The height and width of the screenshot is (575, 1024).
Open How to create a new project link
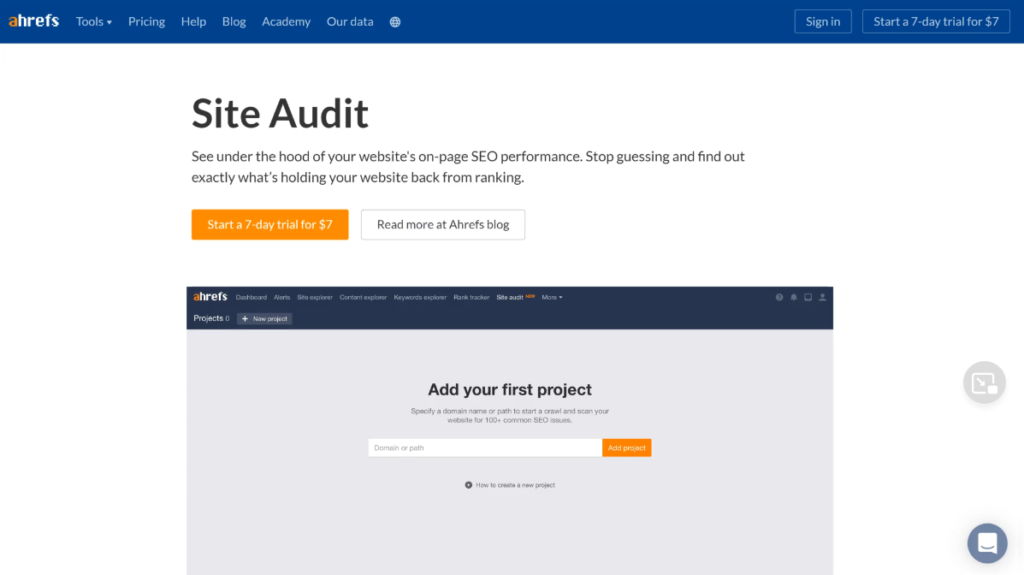515,485
